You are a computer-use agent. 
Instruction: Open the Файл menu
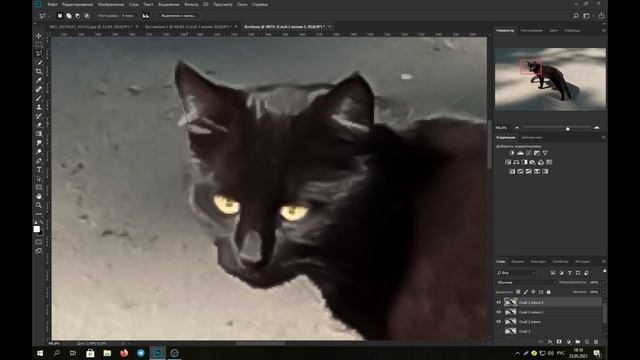tap(52, 4)
